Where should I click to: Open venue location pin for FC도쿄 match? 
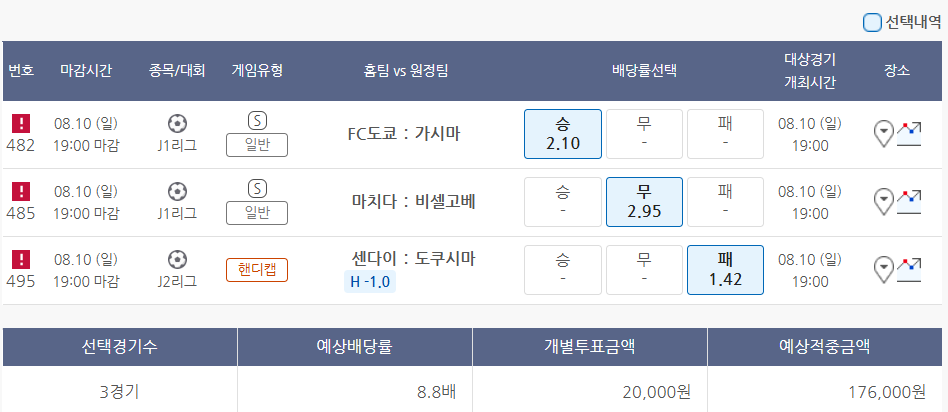pos(883,134)
